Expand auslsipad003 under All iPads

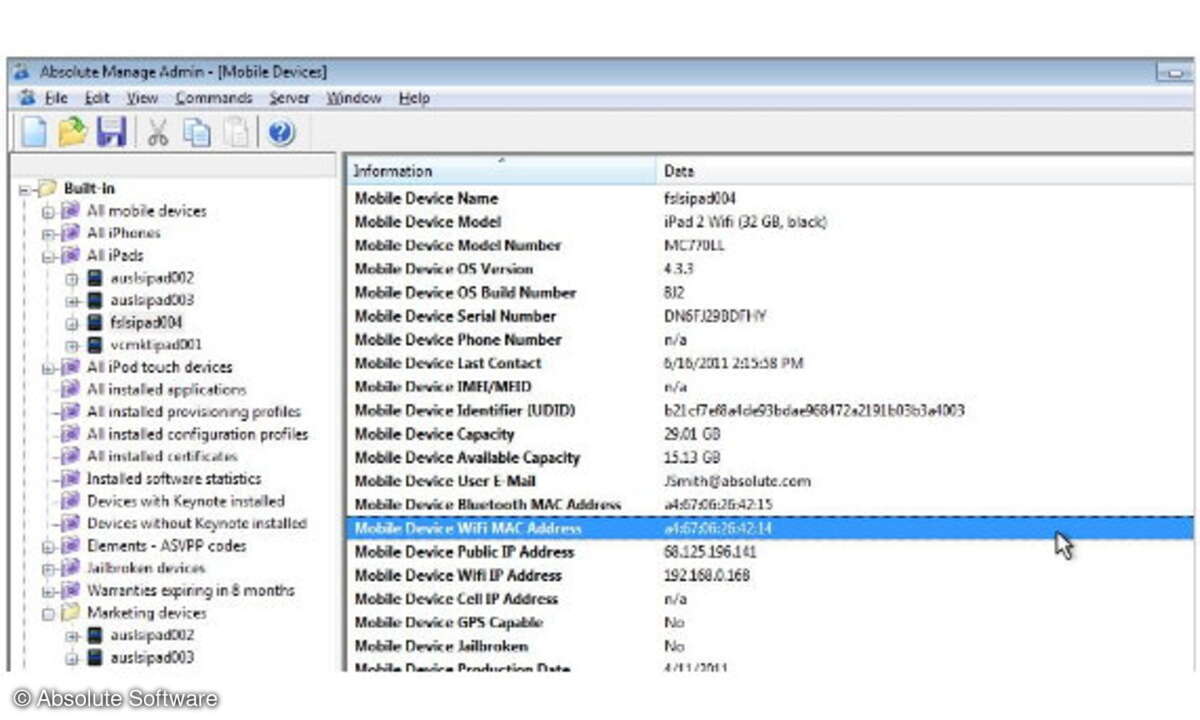tap(72, 301)
